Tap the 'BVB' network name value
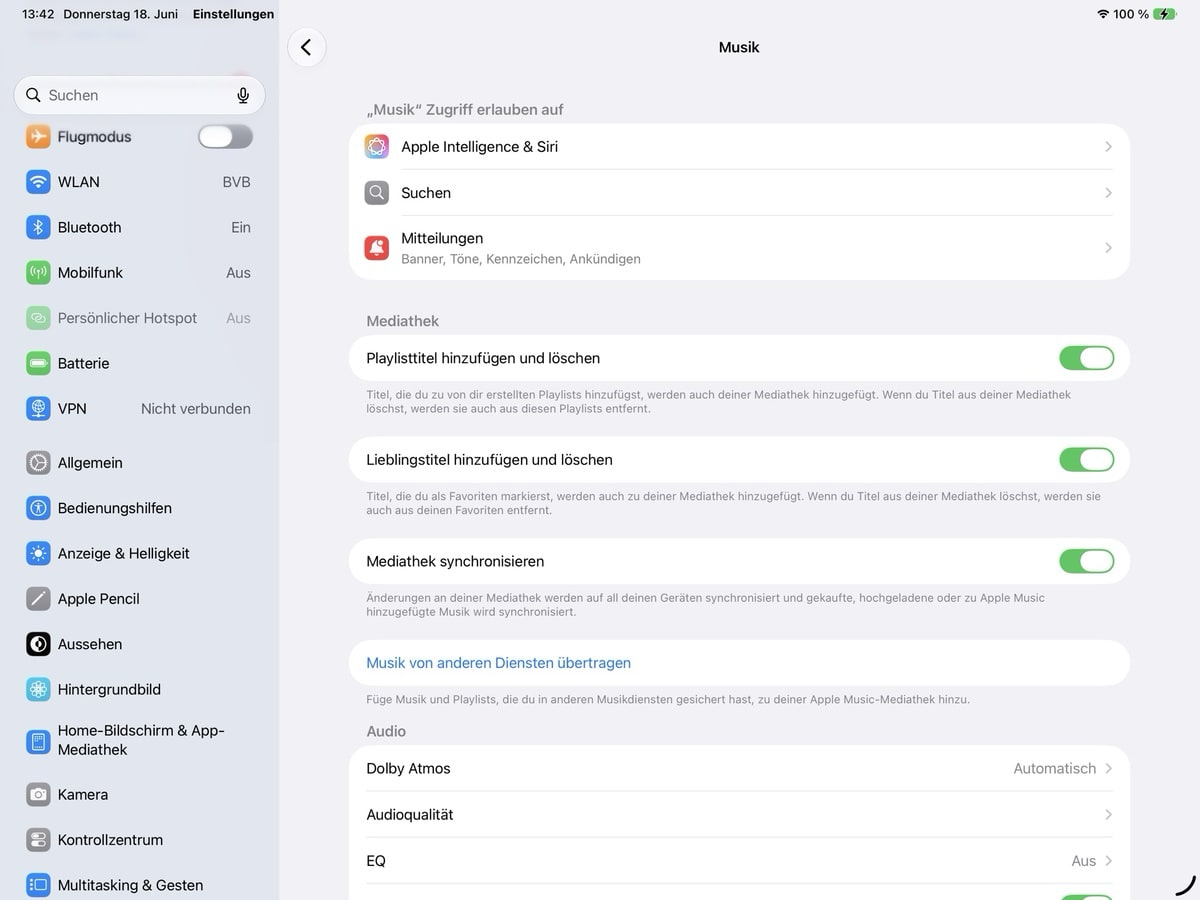Viewport: 1200px width, 900px height. [x=236, y=182]
